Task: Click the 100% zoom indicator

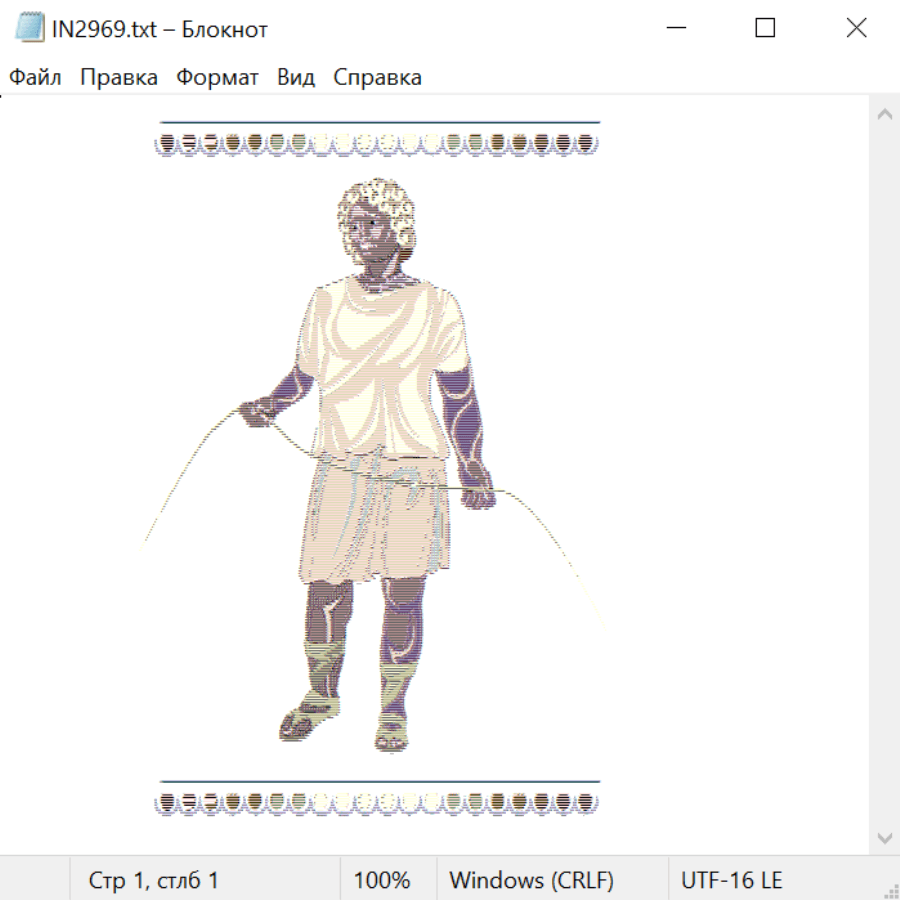Action: [x=382, y=881]
